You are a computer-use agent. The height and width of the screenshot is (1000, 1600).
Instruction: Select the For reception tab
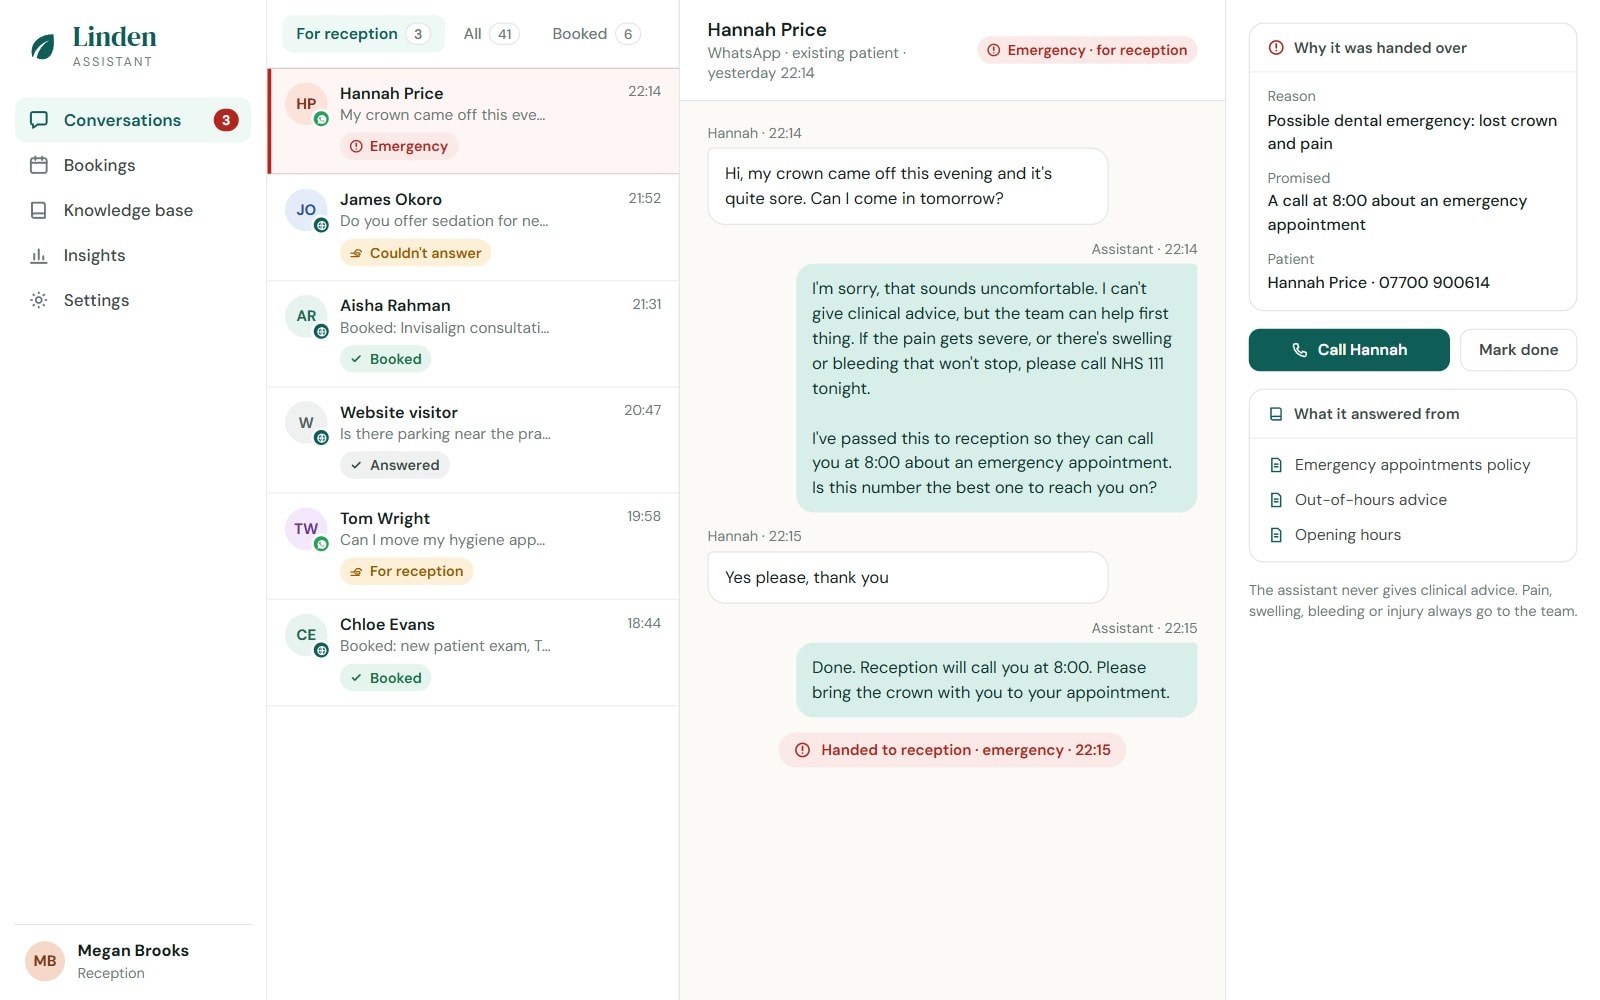363,34
